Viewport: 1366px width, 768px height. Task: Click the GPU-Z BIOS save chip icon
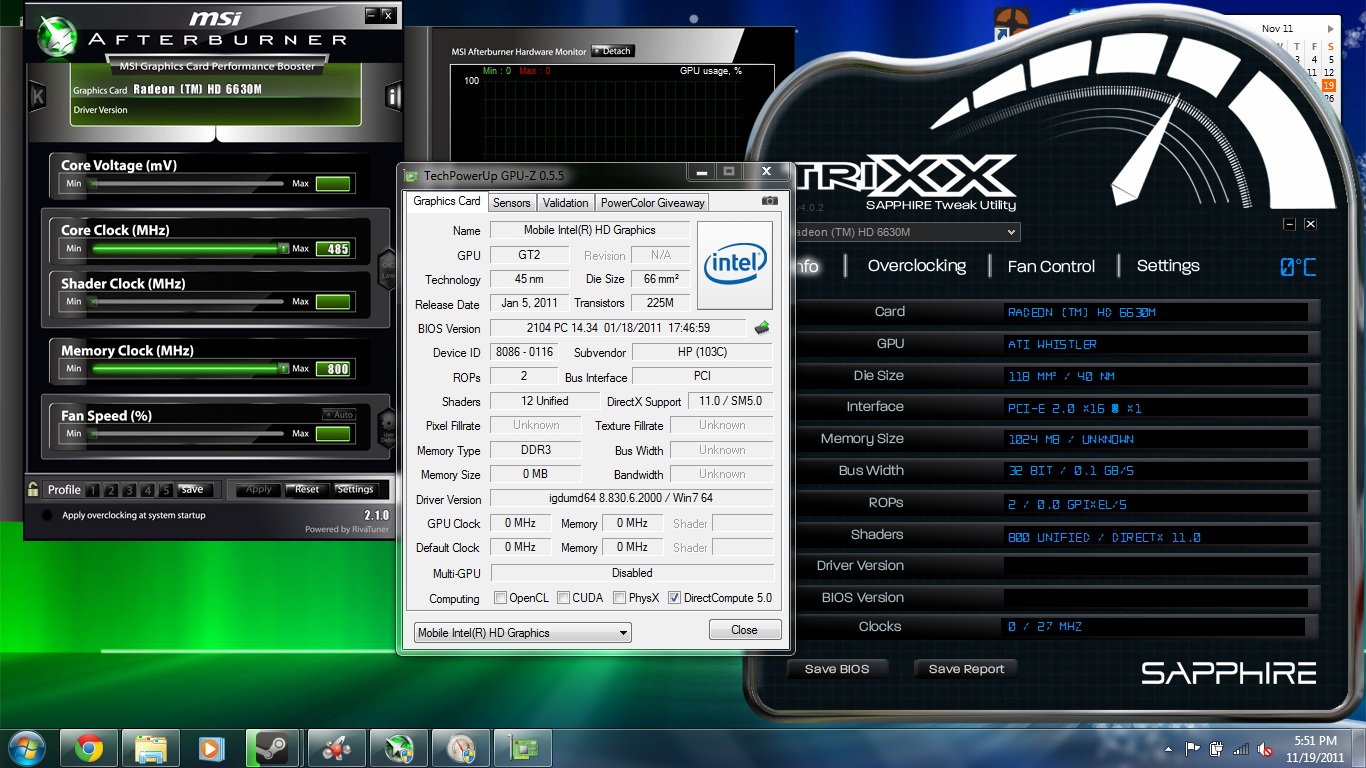pyautogui.click(x=762, y=327)
